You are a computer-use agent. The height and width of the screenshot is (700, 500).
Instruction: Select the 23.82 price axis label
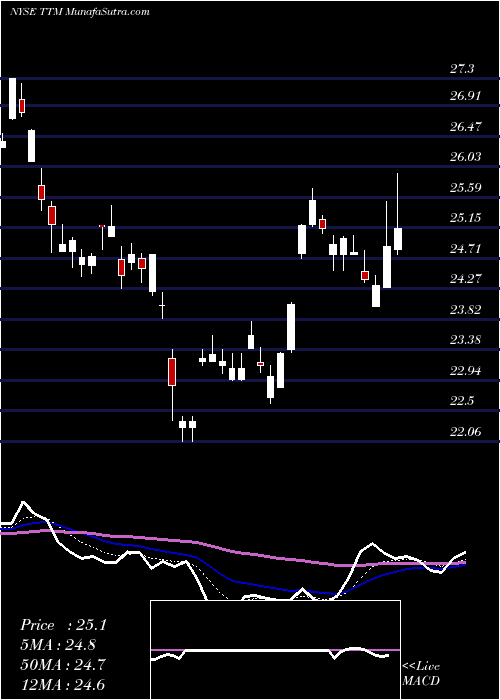(465, 309)
